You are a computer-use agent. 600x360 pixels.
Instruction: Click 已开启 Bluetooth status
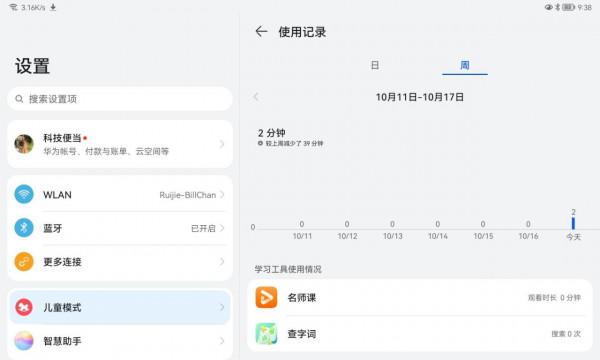tap(203, 228)
